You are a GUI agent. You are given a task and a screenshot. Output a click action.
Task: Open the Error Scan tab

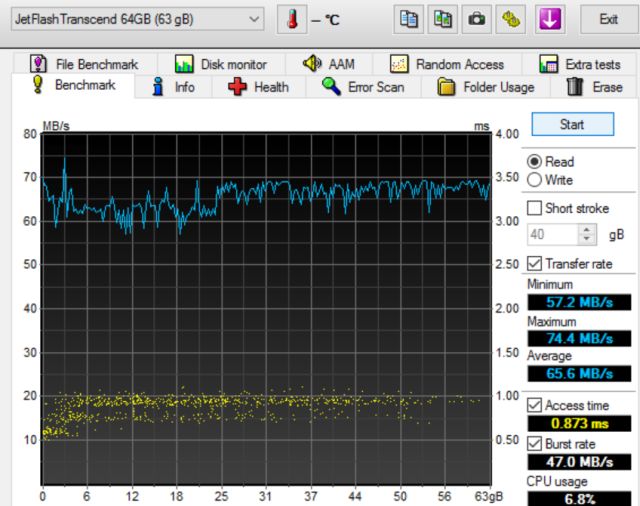pos(363,87)
